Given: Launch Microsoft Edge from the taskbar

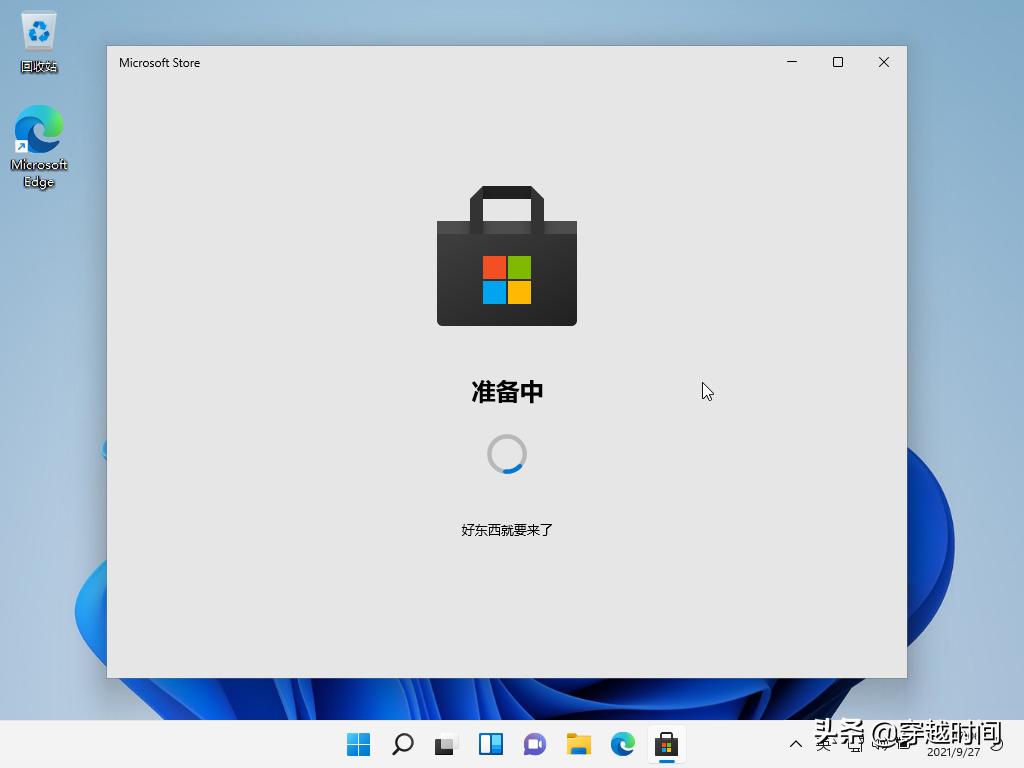Looking at the screenshot, I should (622, 744).
